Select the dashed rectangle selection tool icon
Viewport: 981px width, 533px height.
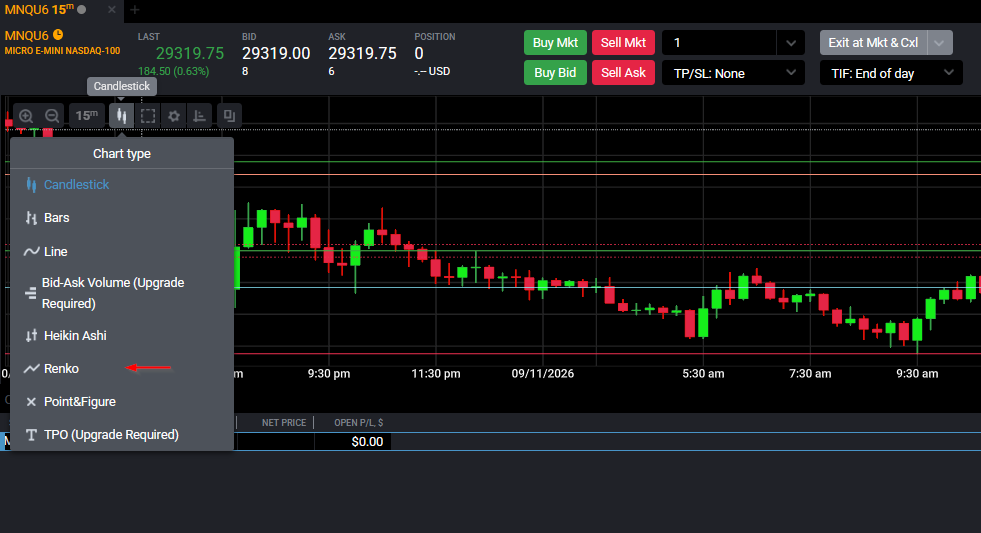pyautogui.click(x=148, y=116)
